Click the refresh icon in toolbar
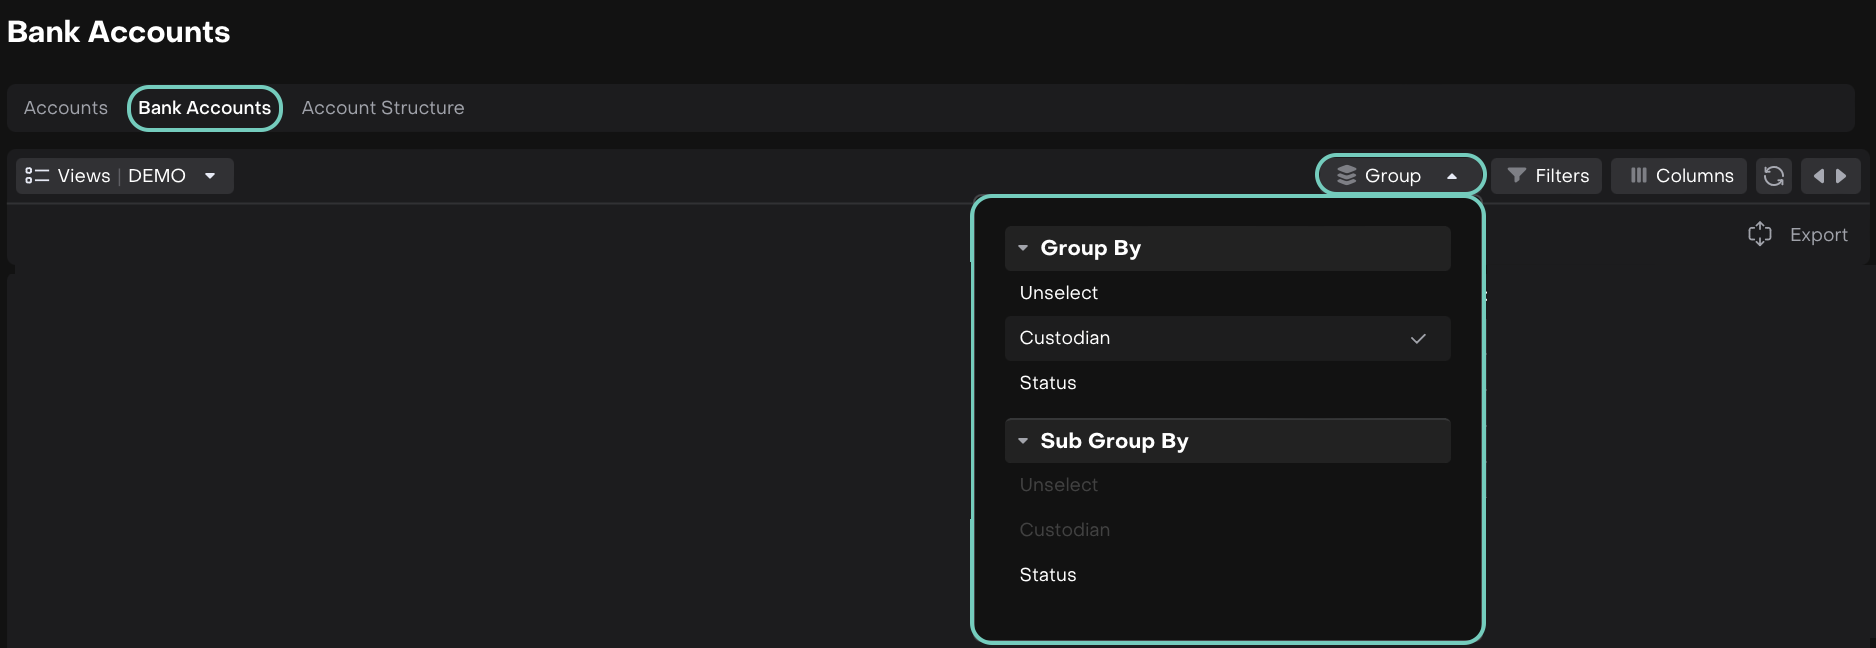This screenshot has width=1876, height=648. point(1773,176)
